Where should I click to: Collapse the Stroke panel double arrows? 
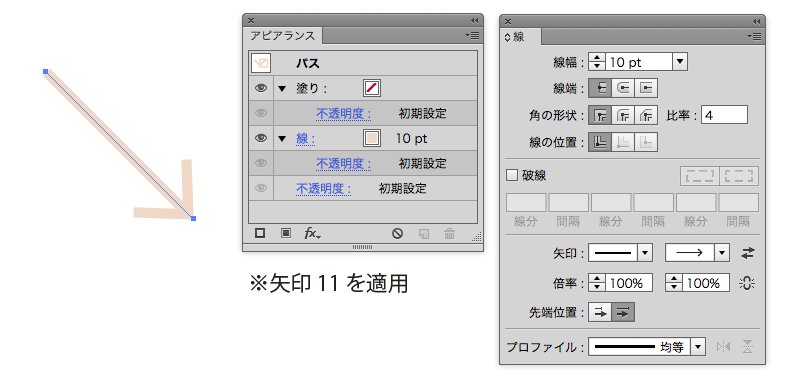(x=757, y=21)
